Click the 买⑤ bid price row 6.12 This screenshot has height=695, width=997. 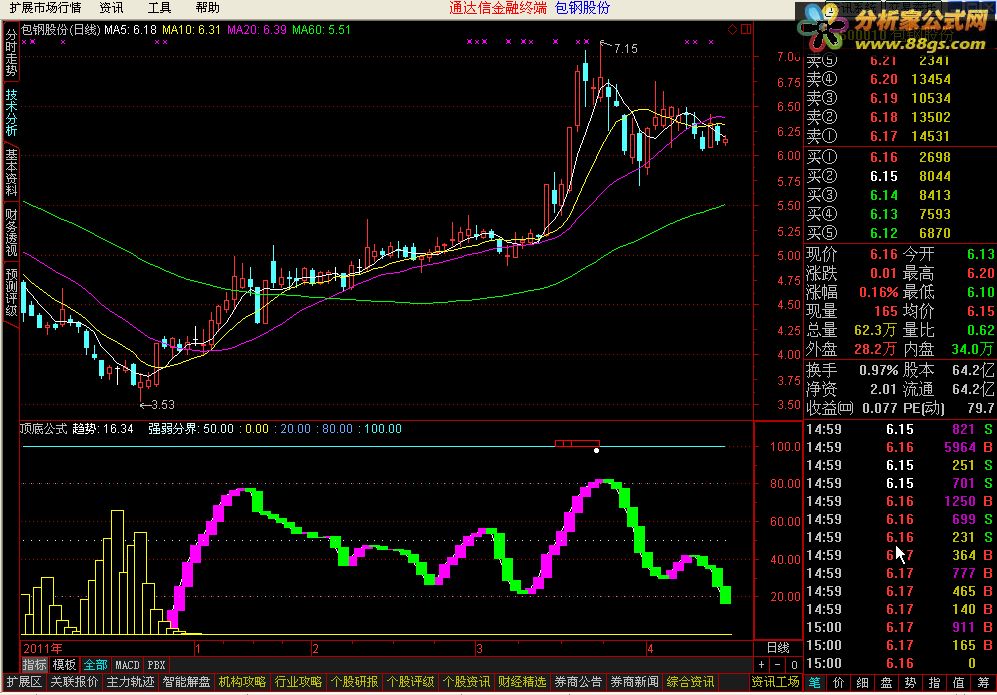click(x=899, y=233)
